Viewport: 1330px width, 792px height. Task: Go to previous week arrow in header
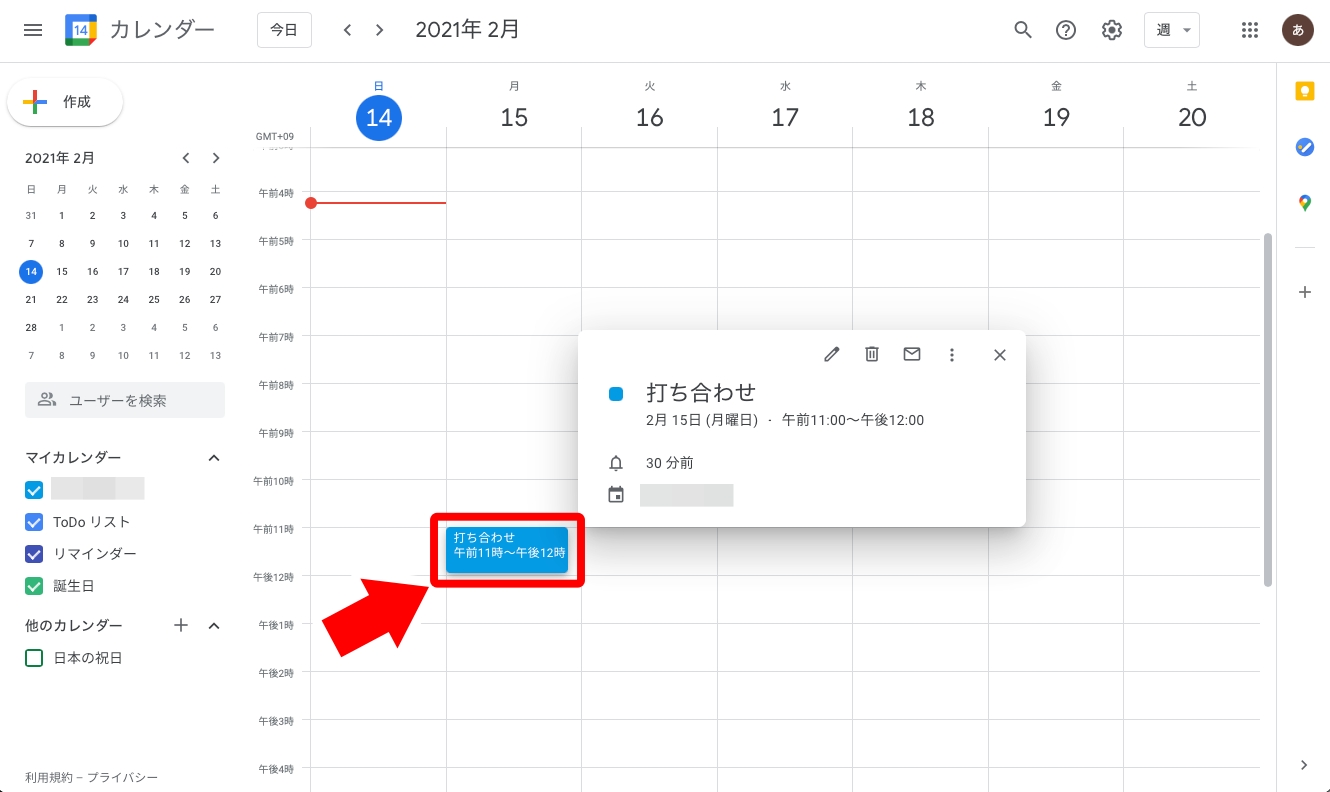pyautogui.click(x=347, y=30)
